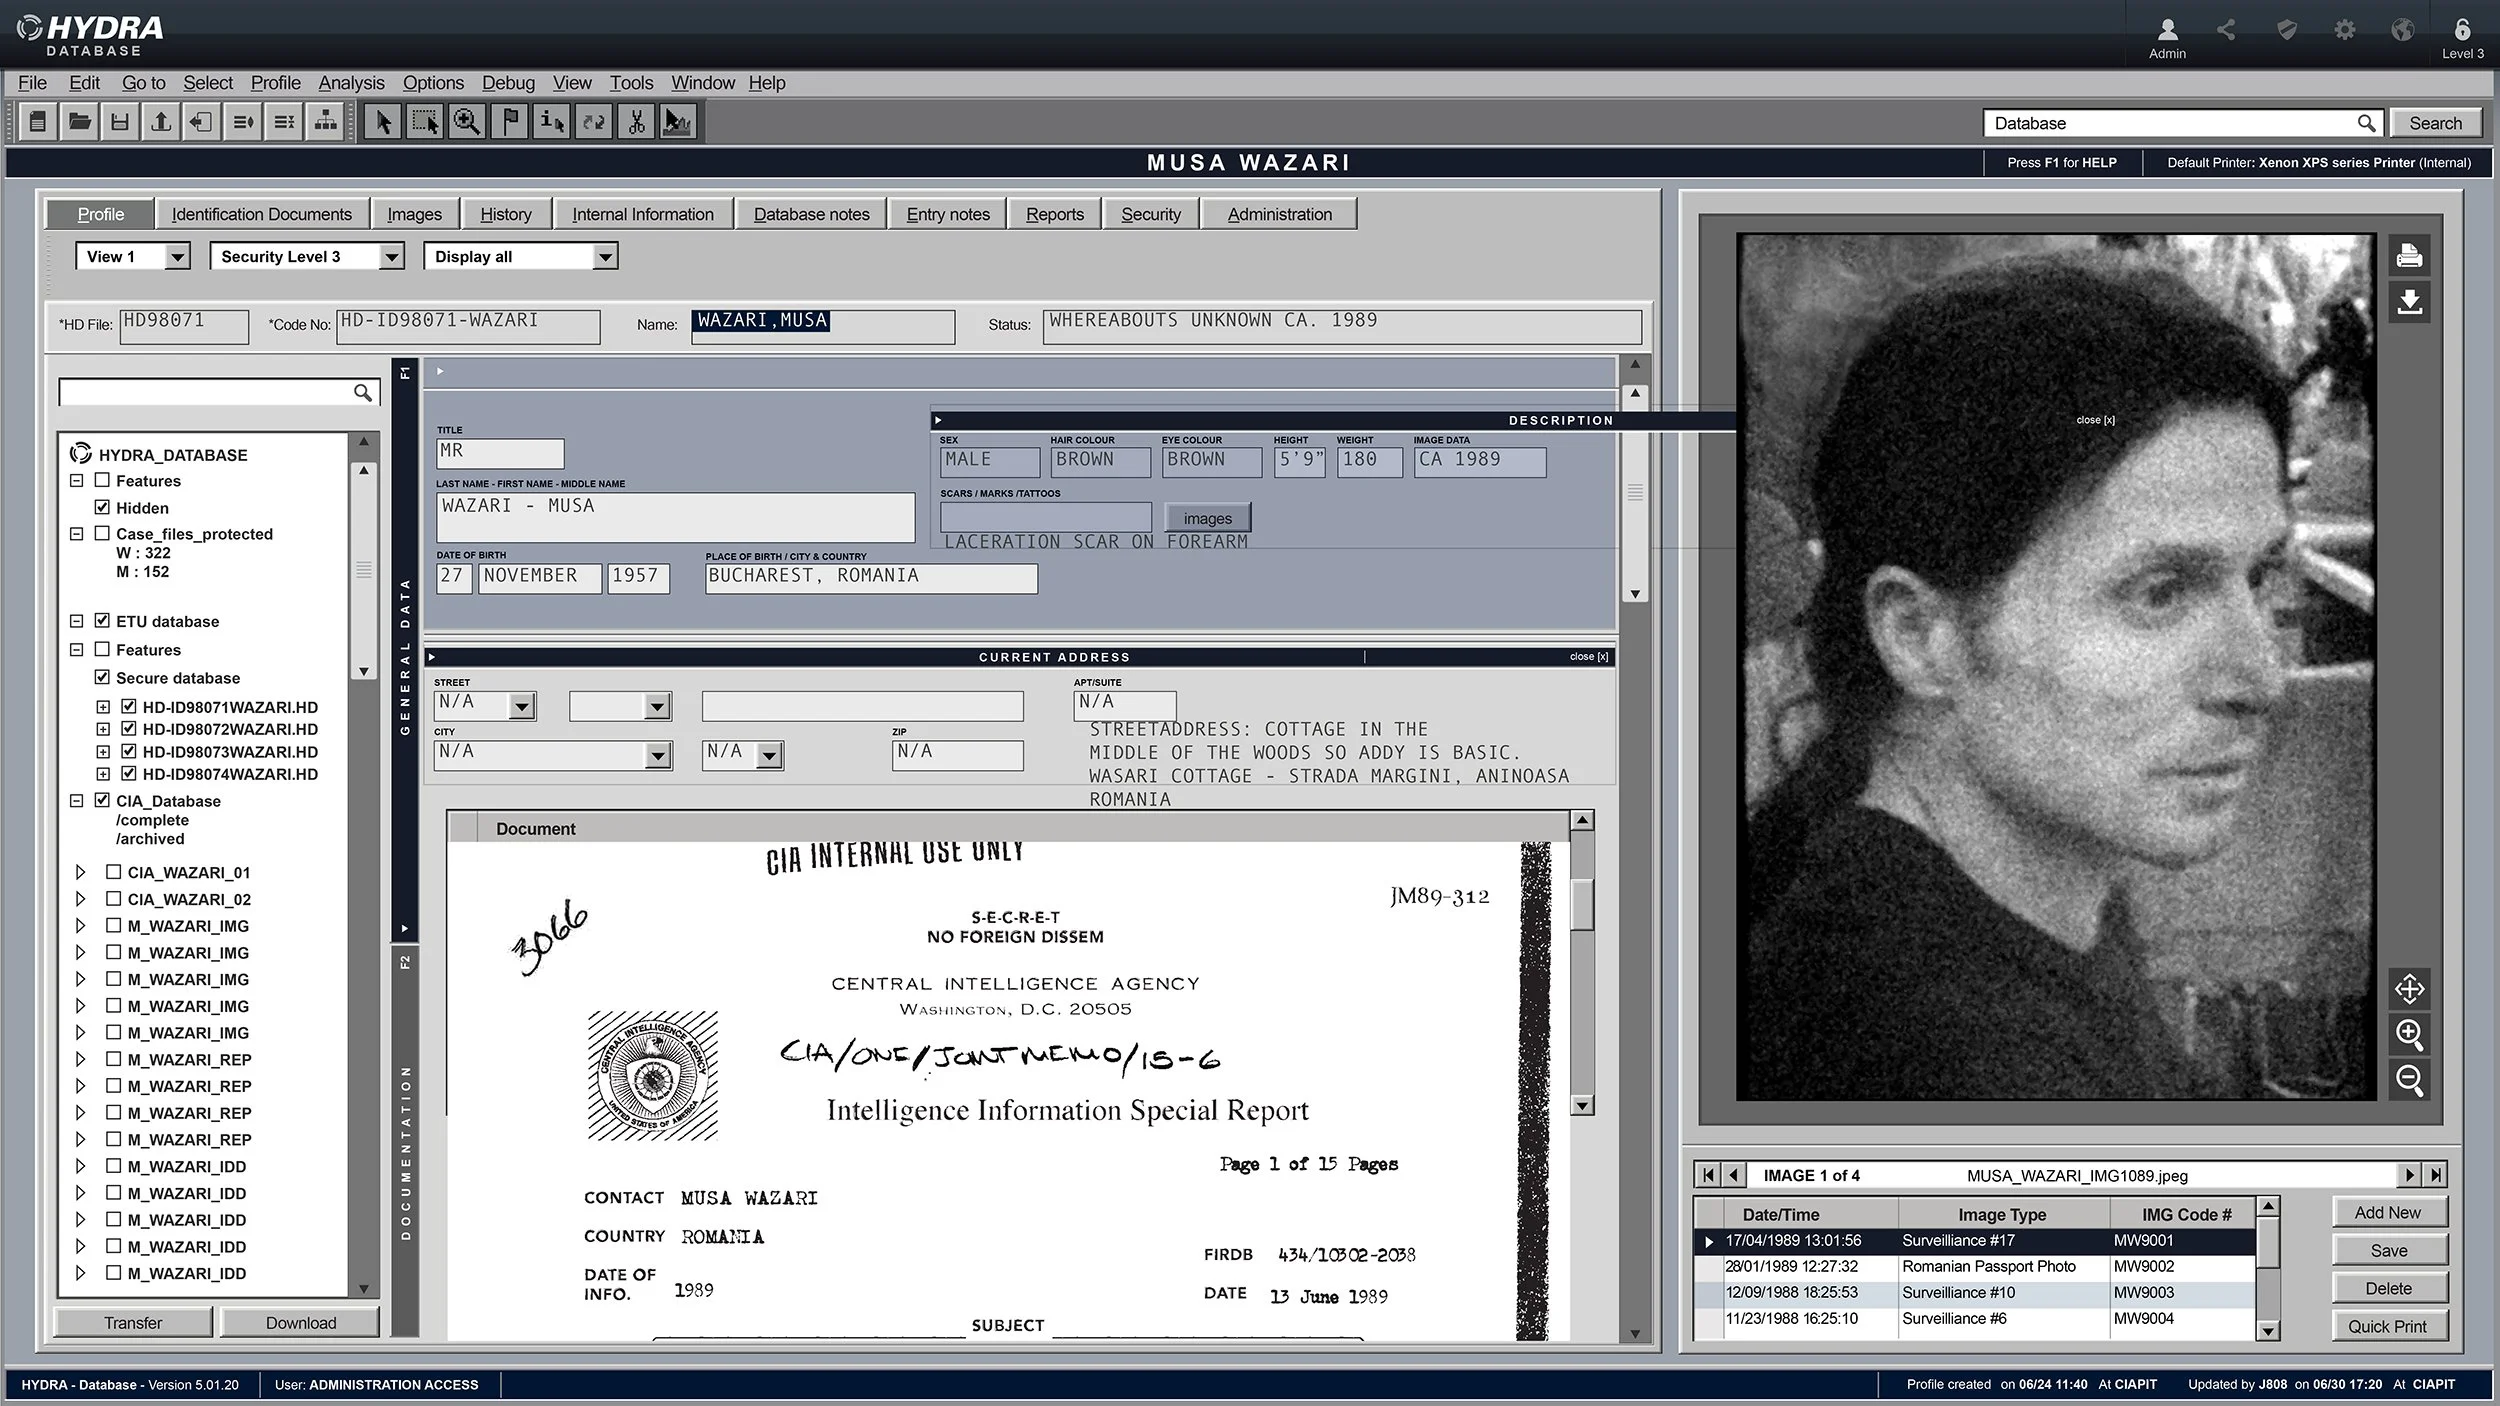2500x1406 pixels.
Task: Uncheck the Secure database checkbox
Action: [102, 677]
